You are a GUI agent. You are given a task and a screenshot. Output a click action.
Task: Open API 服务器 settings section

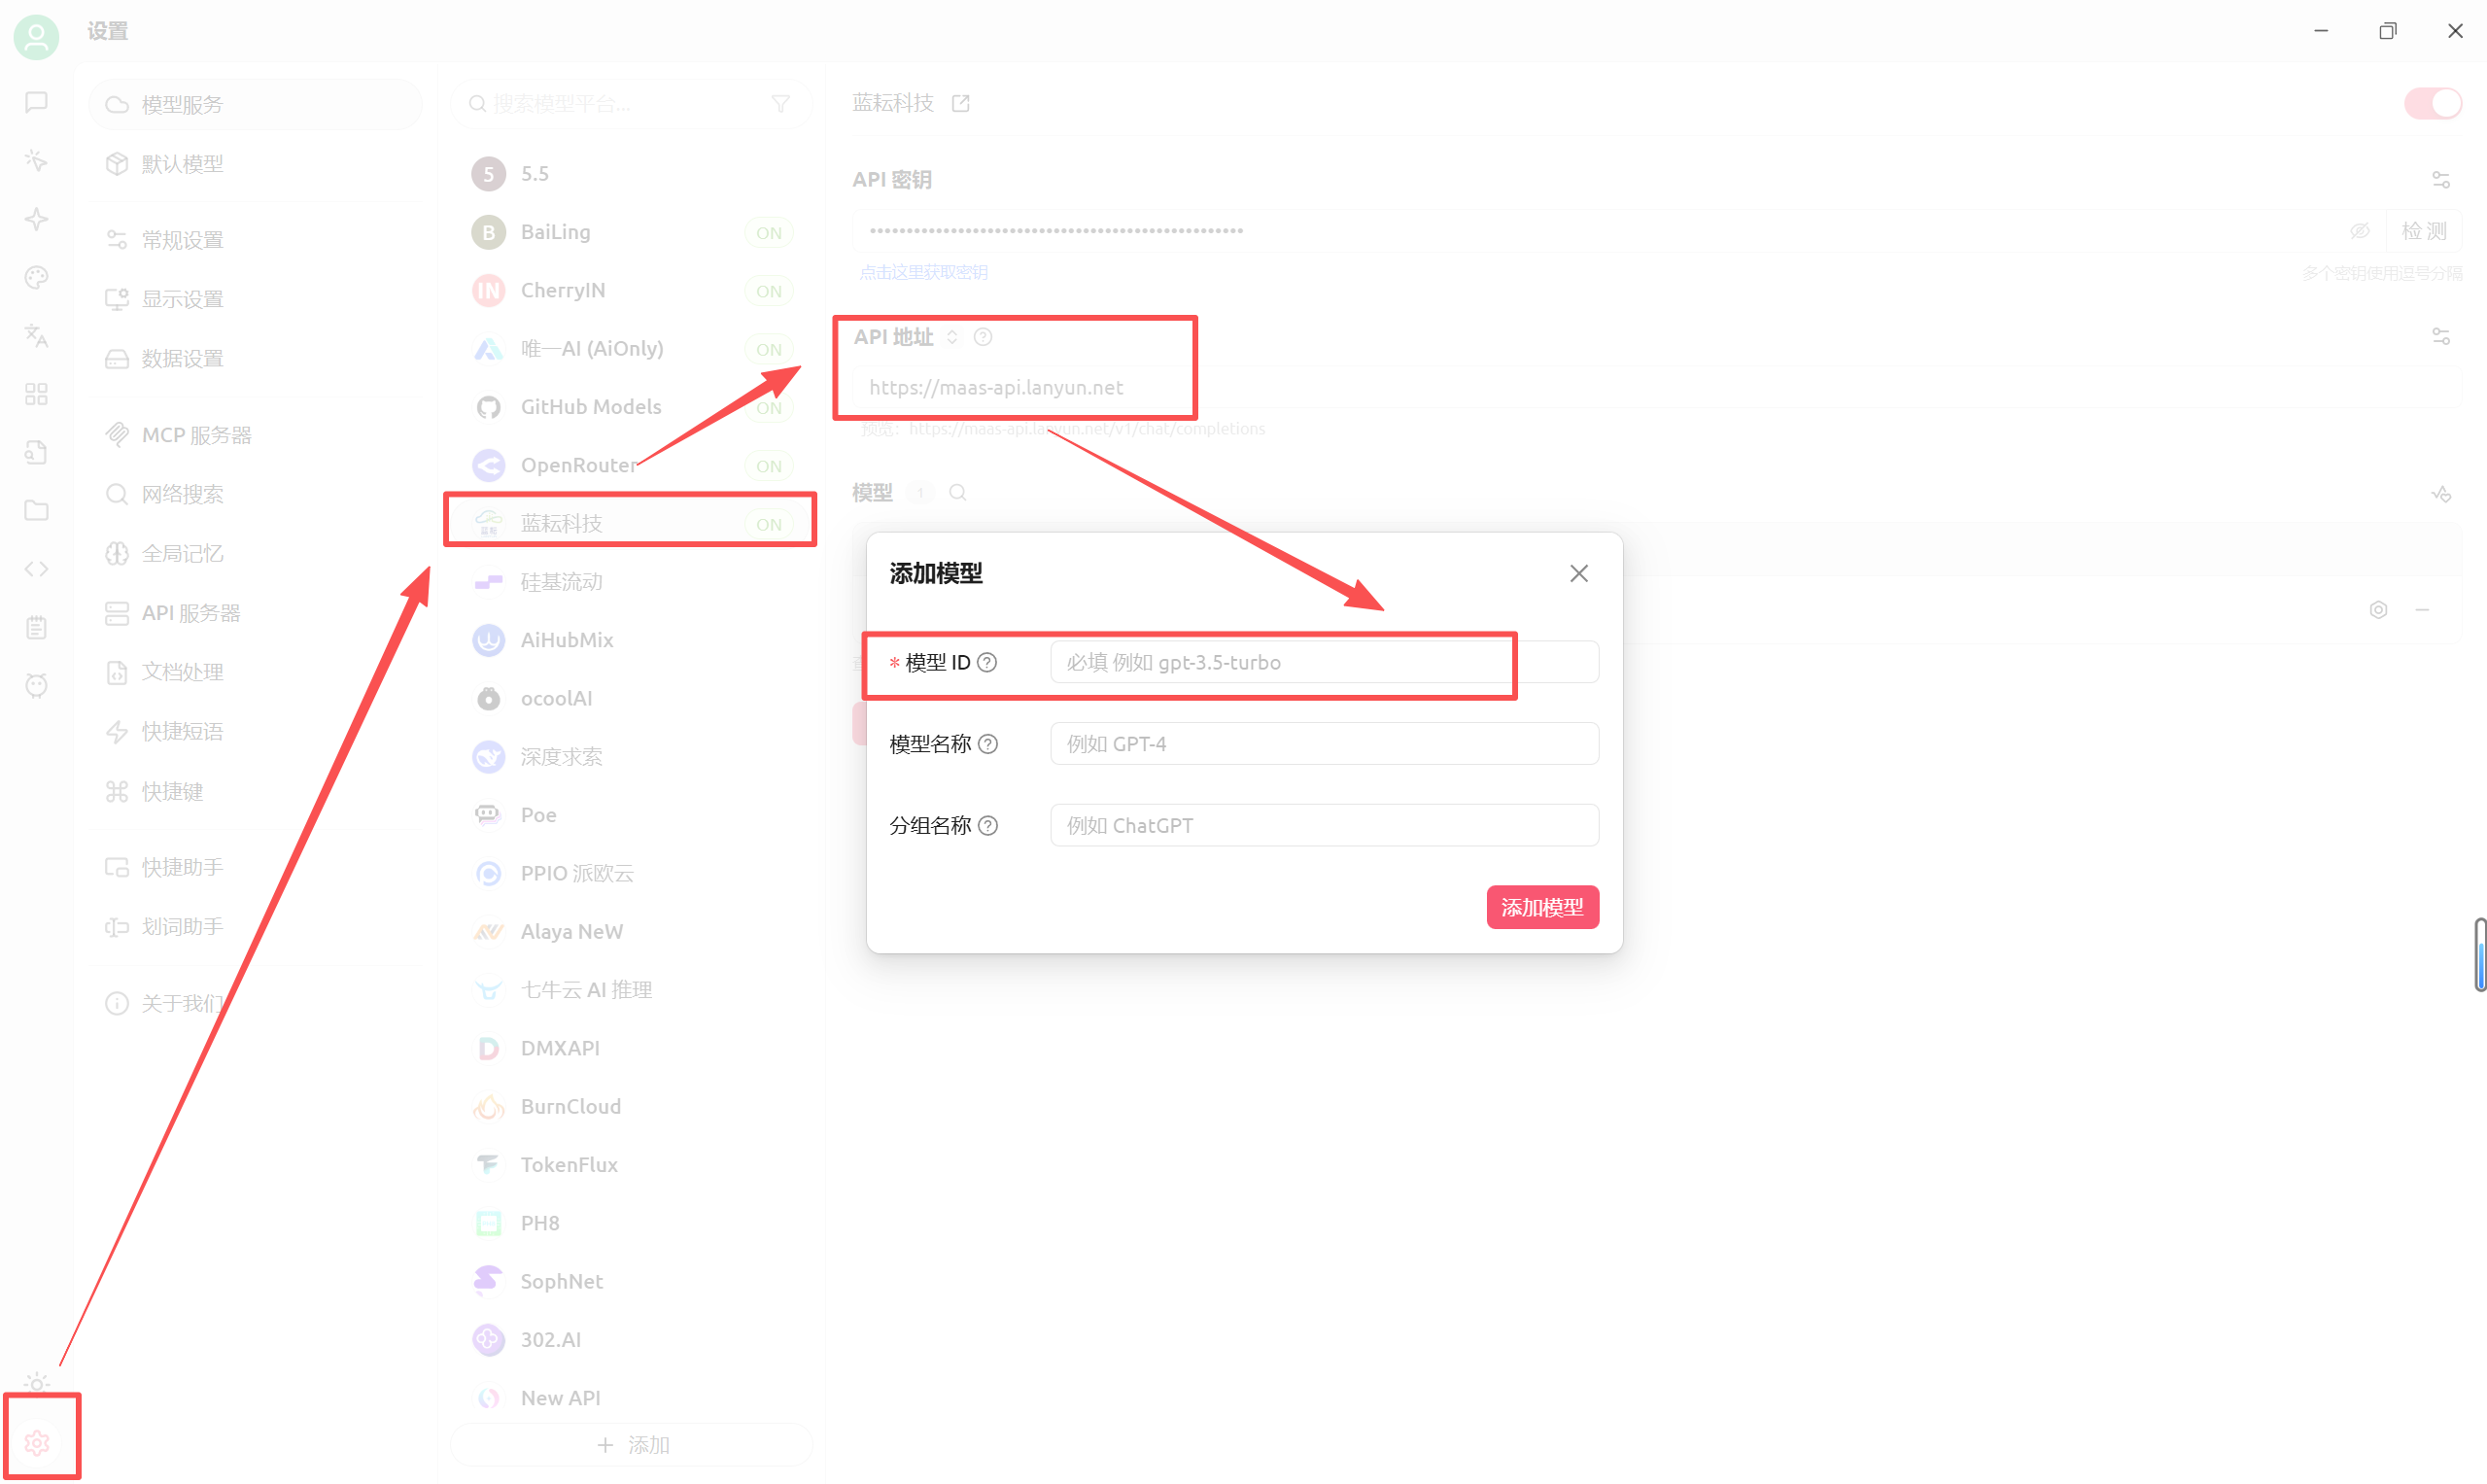255,613
